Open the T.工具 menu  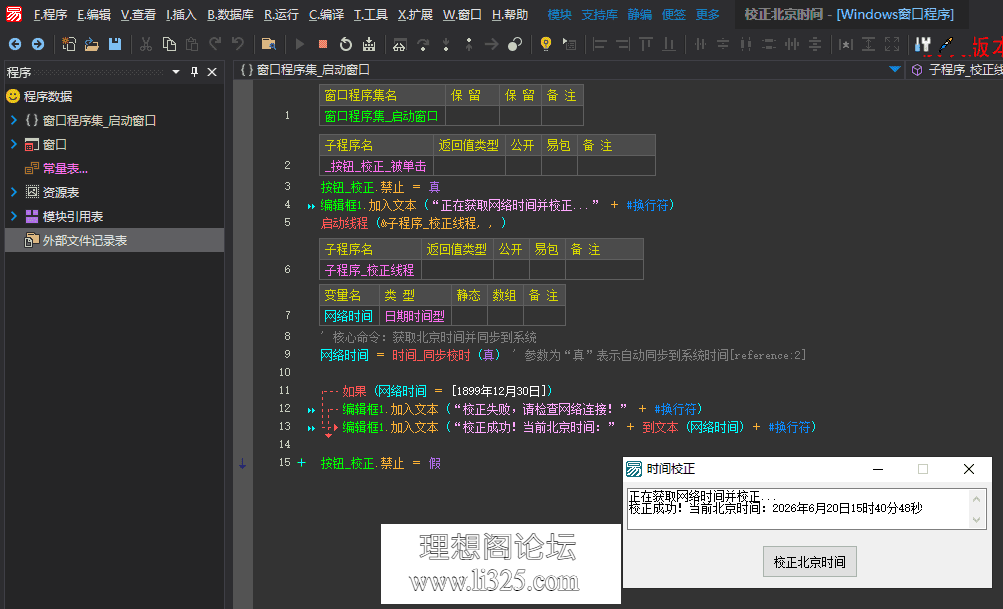370,14
